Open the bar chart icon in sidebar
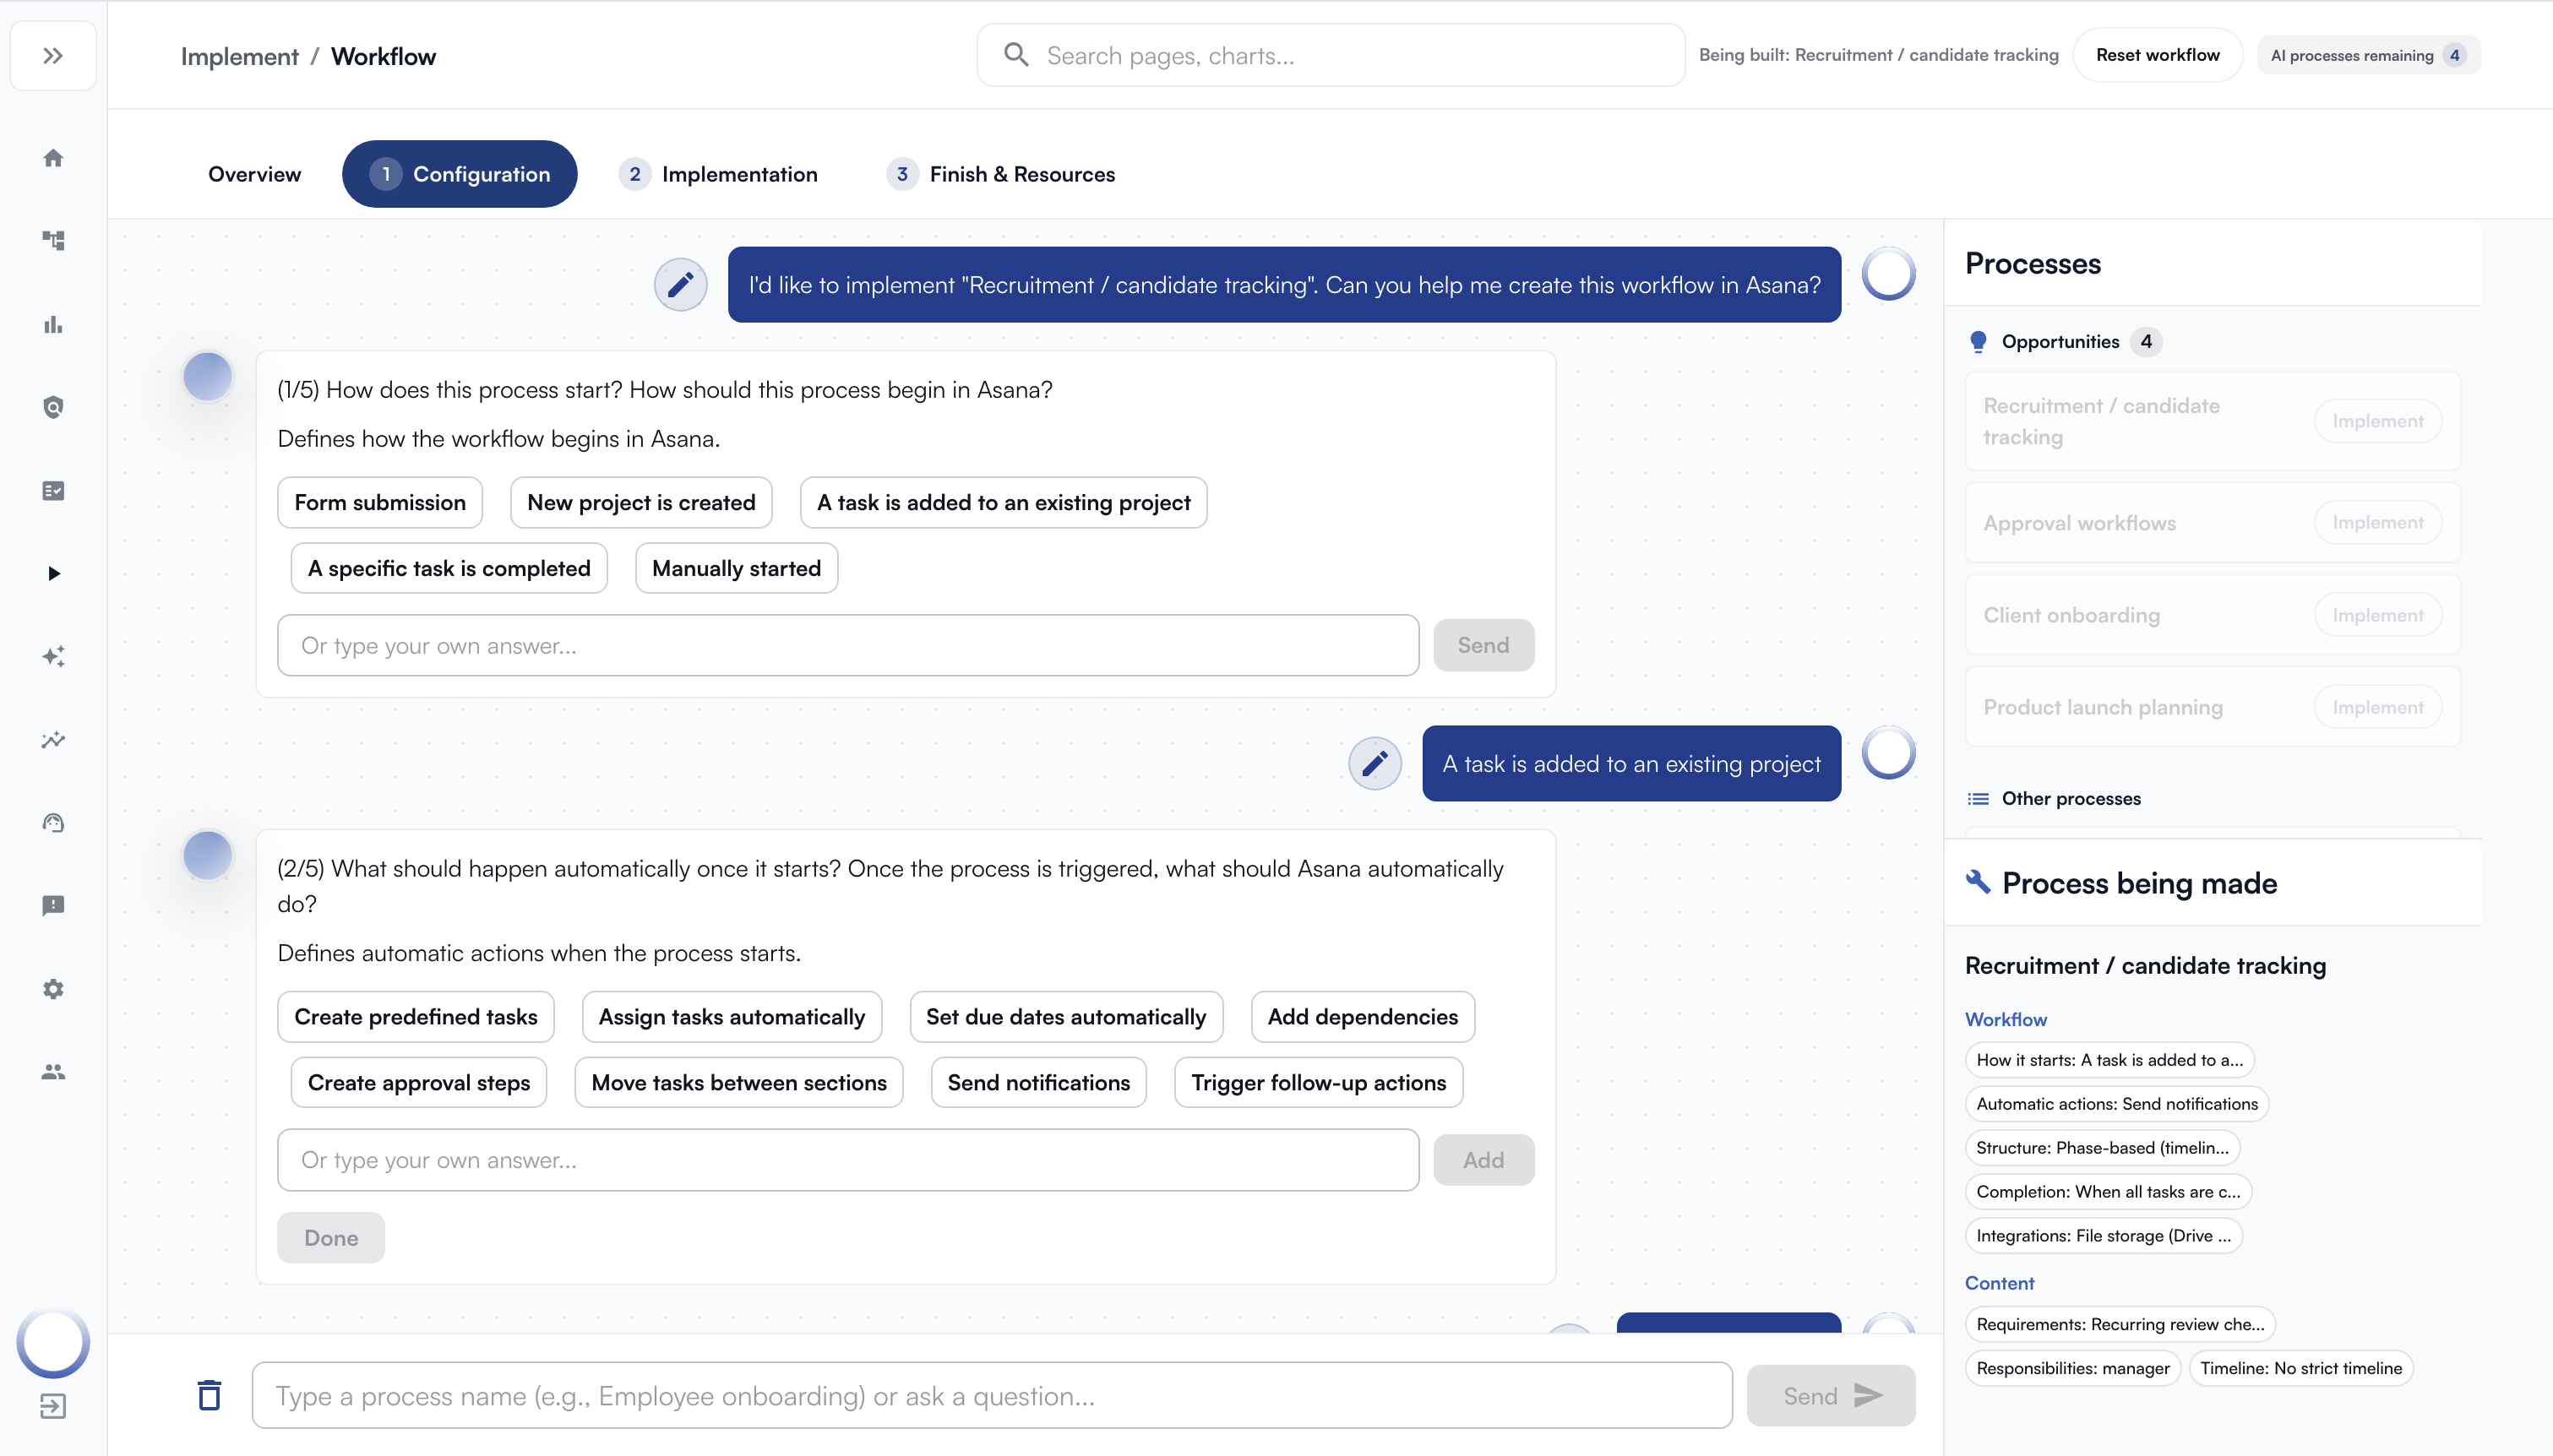The image size is (2553, 1456). [53, 324]
